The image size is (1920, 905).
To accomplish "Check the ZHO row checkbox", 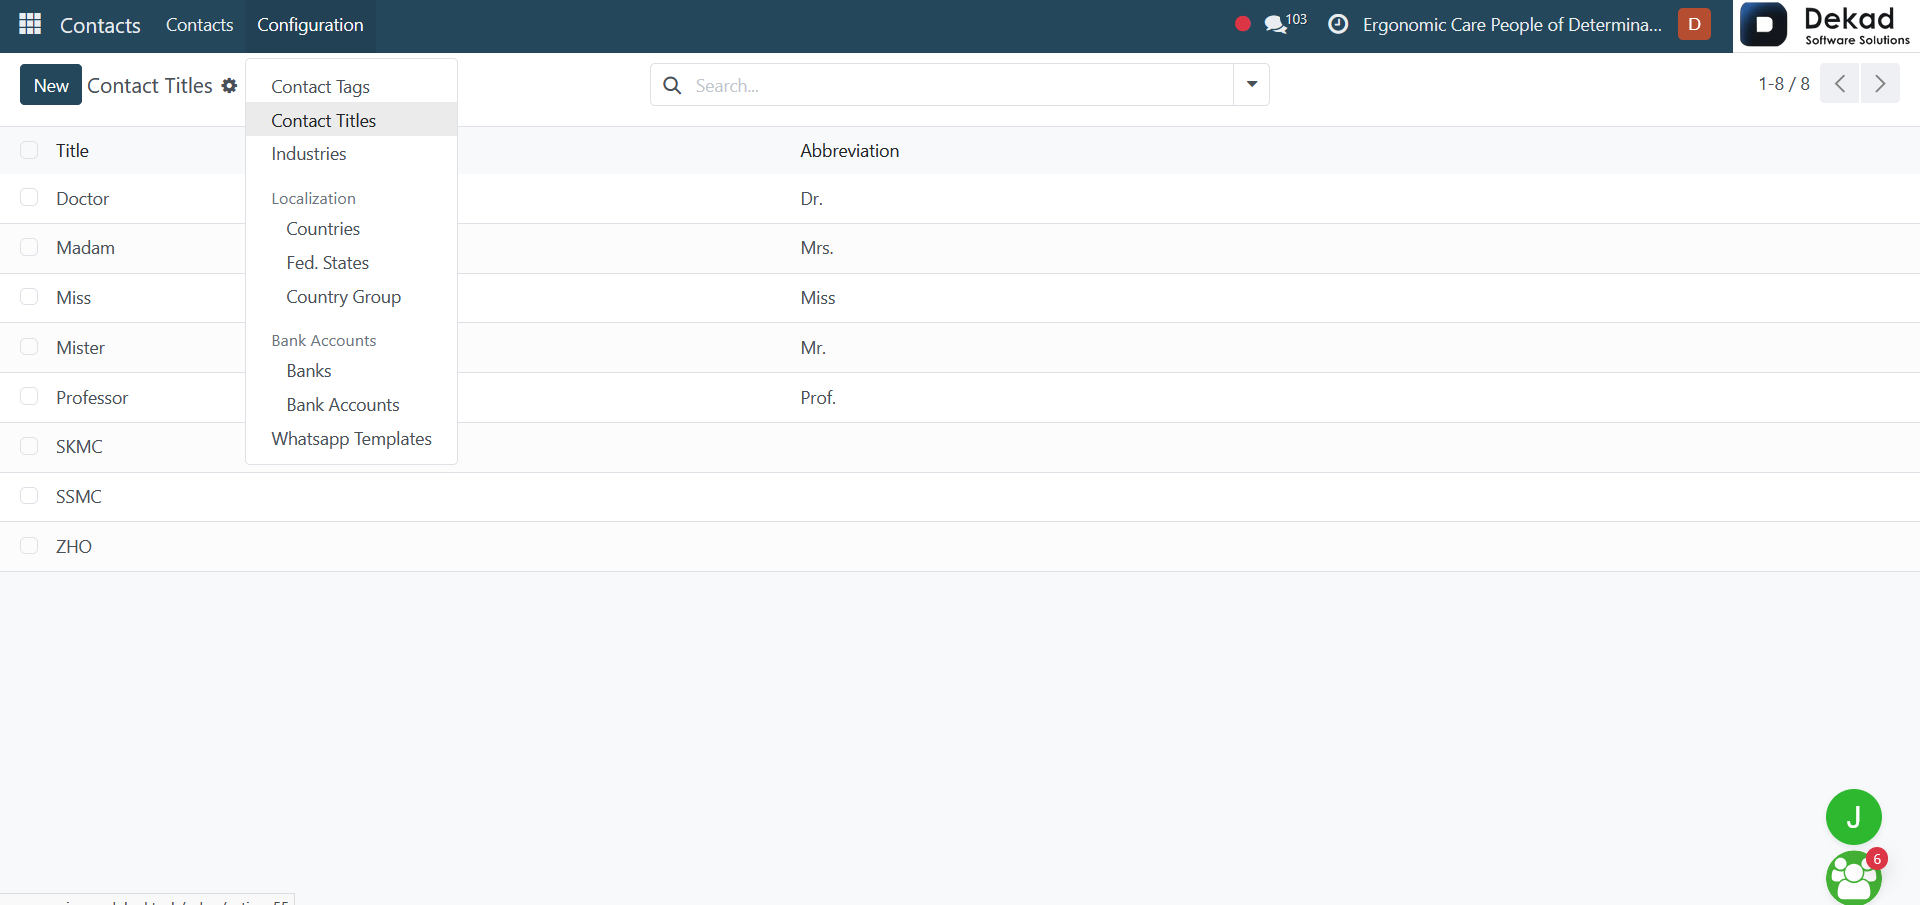I will tap(29, 546).
